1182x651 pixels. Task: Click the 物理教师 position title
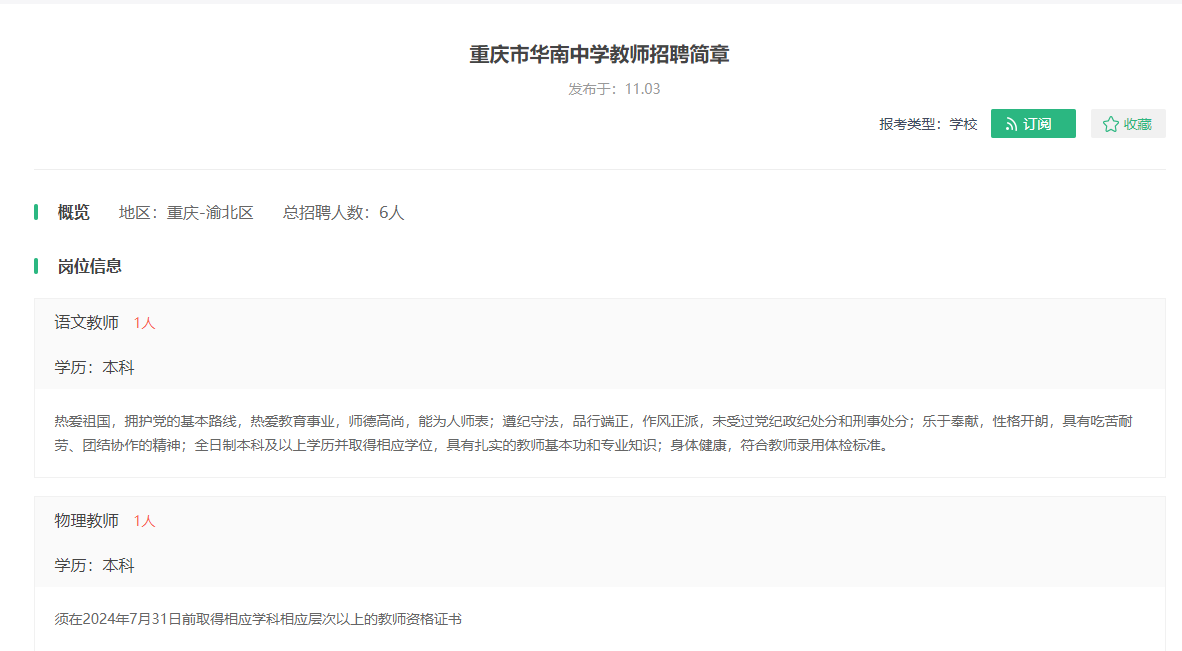pos(87,521)
